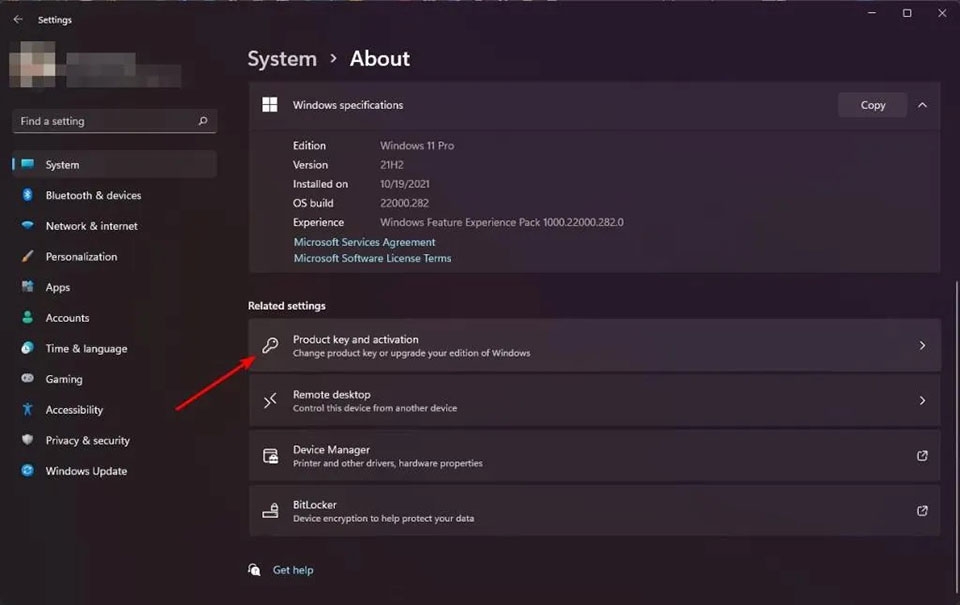
Task: Click the Apps icon in sidebar
Action: pos(28,287)
